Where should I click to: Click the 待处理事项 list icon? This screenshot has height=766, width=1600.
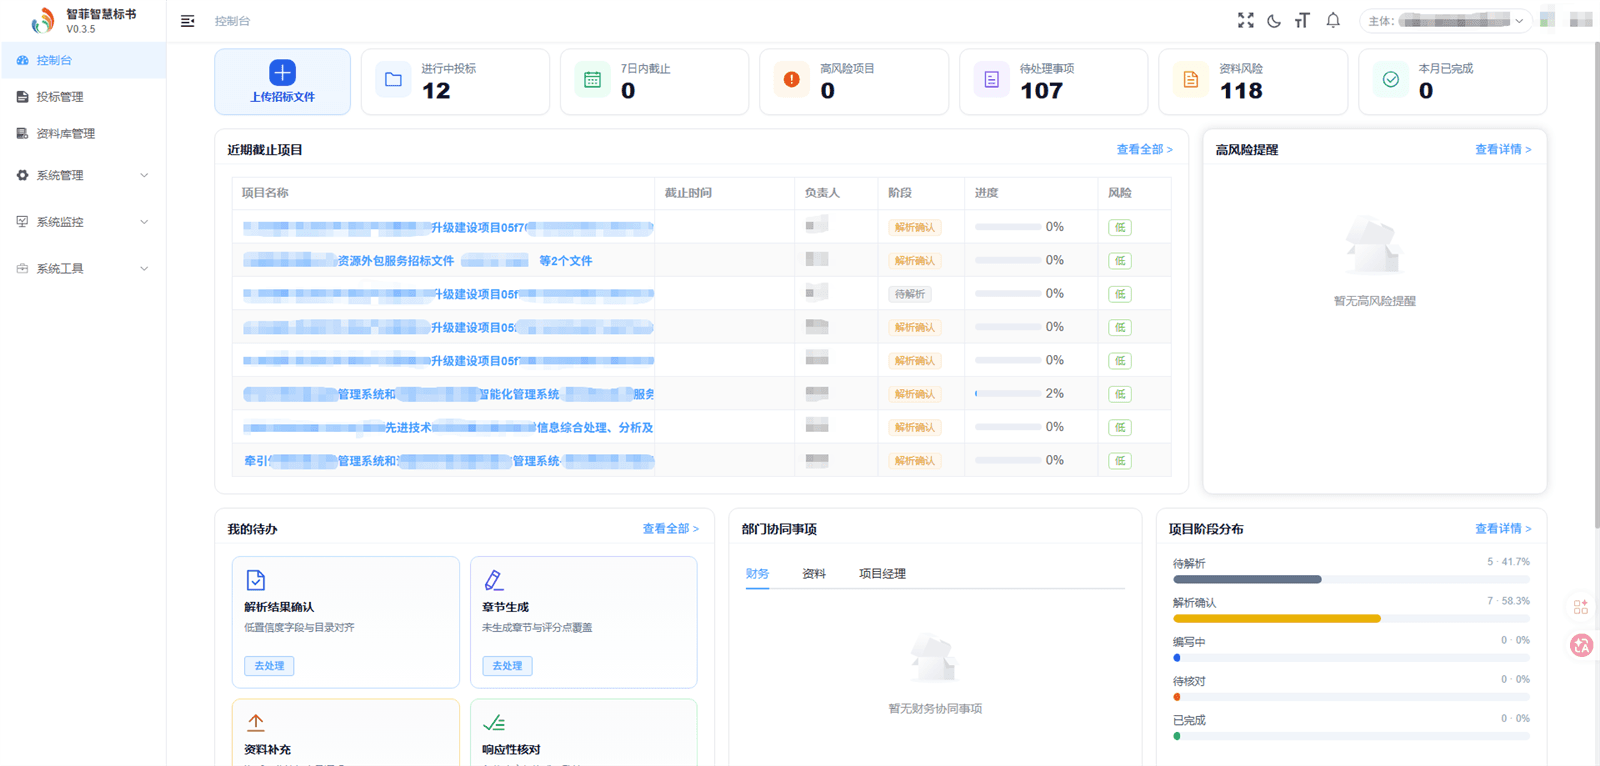(x=991, y=79)
